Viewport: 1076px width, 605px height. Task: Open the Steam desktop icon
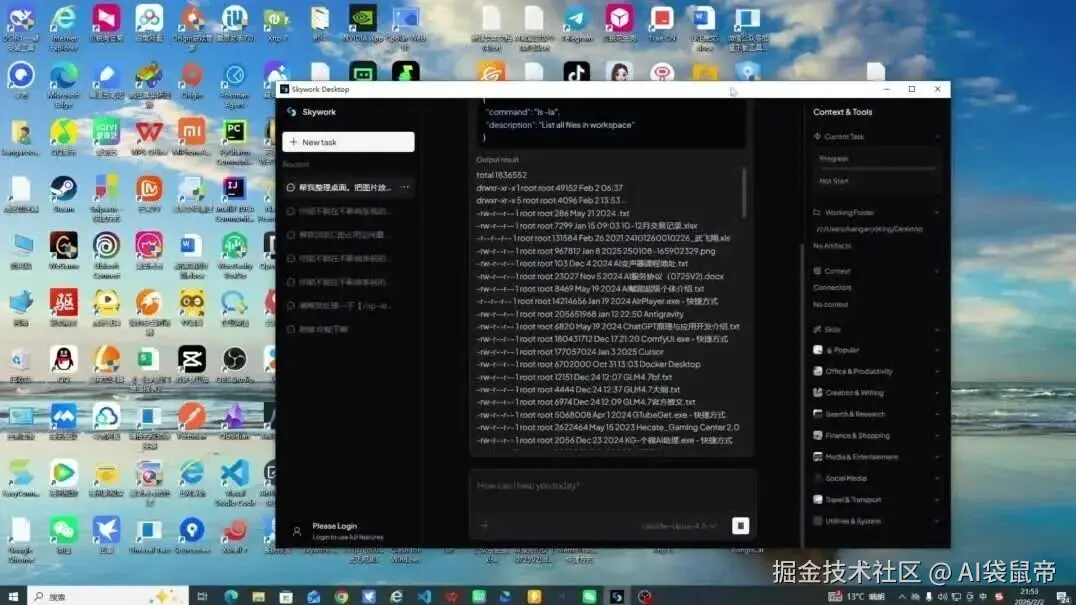[x=63, y=195]
